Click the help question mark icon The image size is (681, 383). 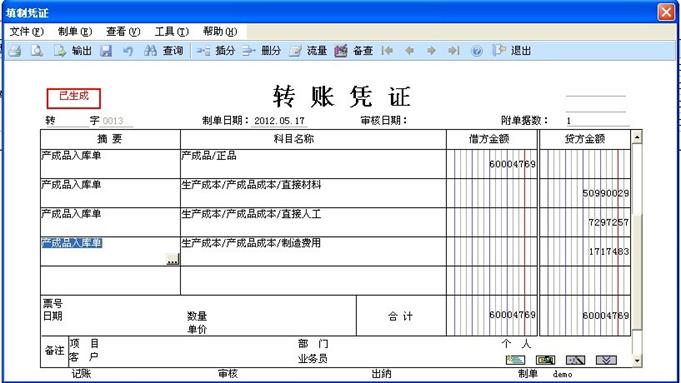pos(476,51)
